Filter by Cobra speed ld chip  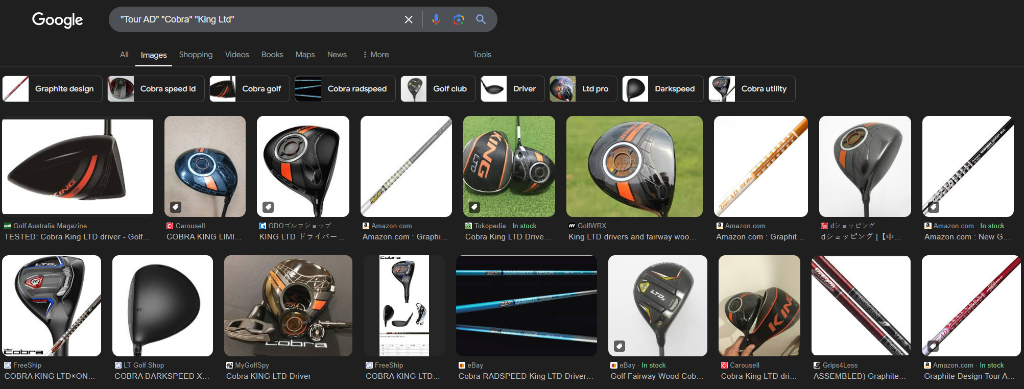(156, 89)
